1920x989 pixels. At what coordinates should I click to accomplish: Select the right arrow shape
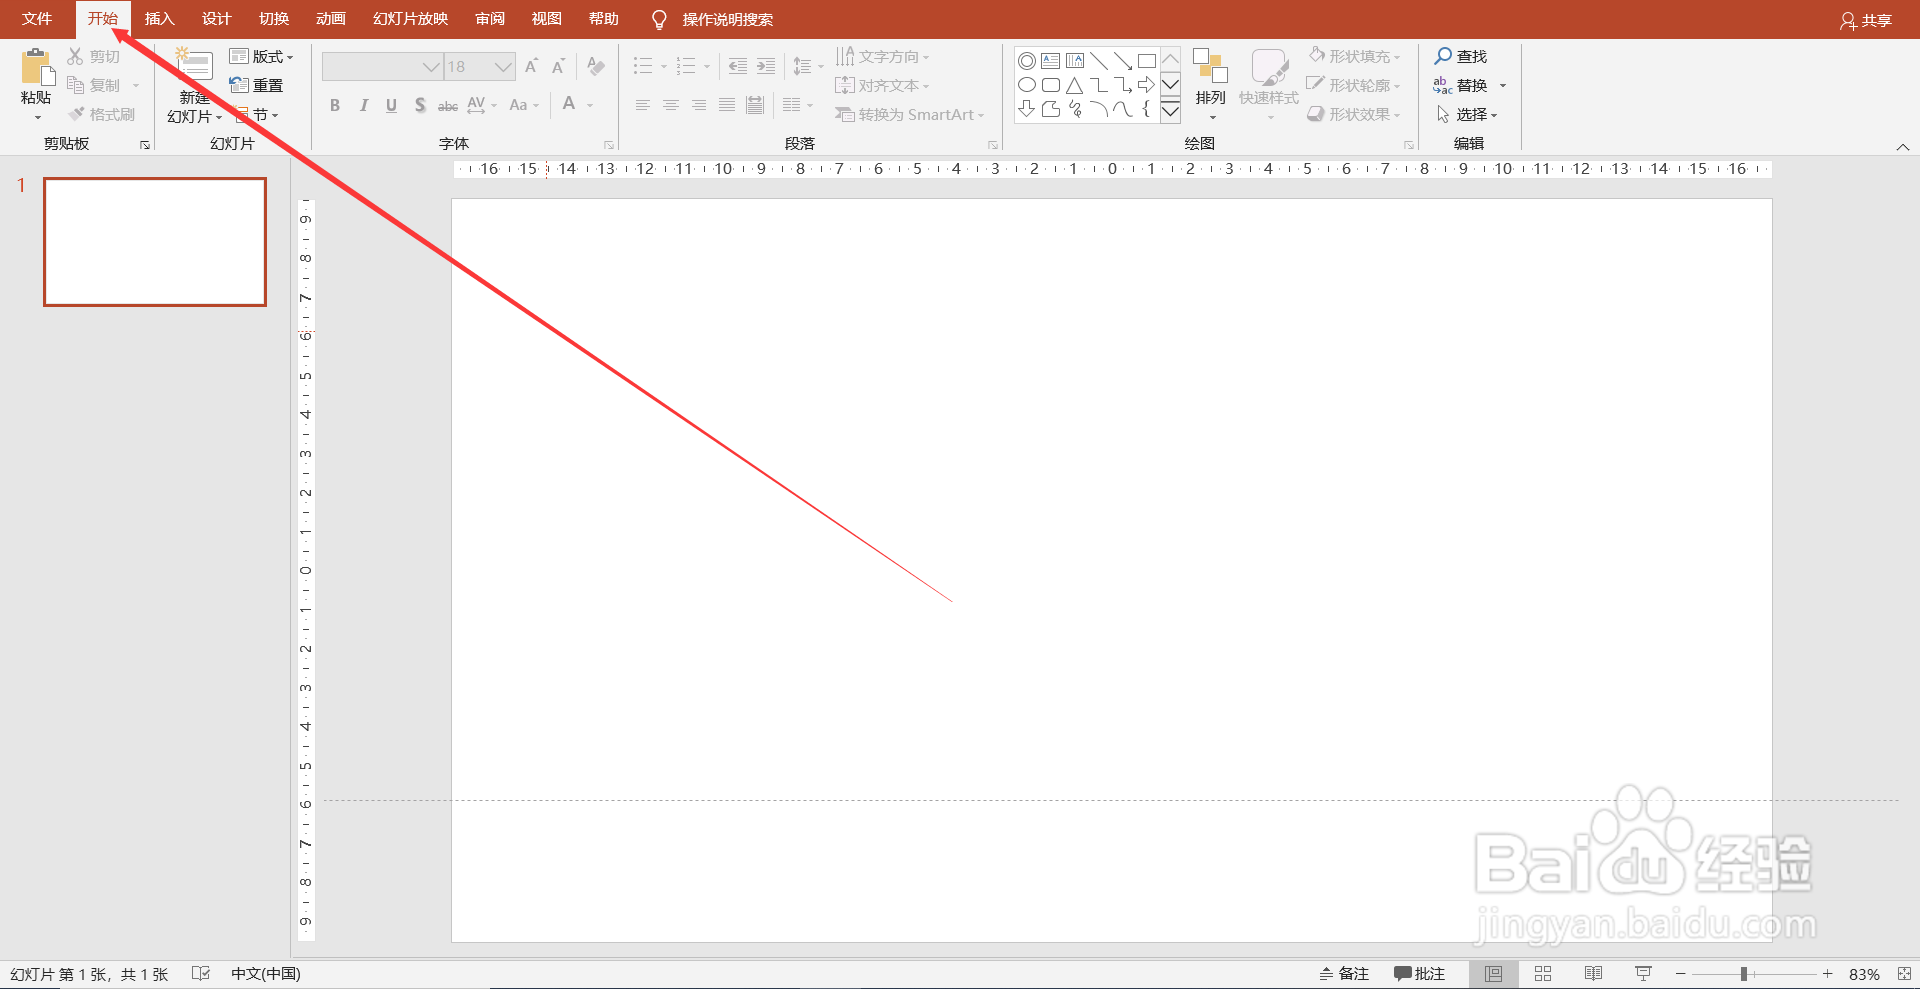click(1147, 85)
